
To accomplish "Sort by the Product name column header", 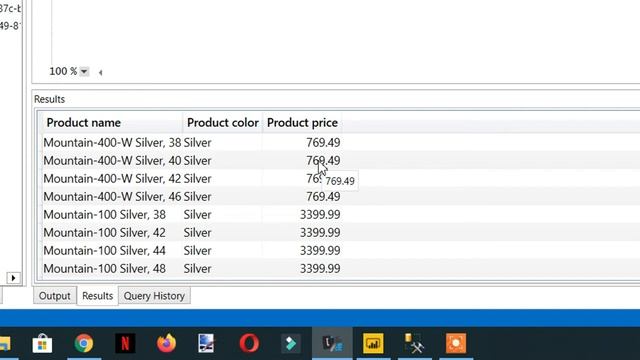I will pos(112,122).
